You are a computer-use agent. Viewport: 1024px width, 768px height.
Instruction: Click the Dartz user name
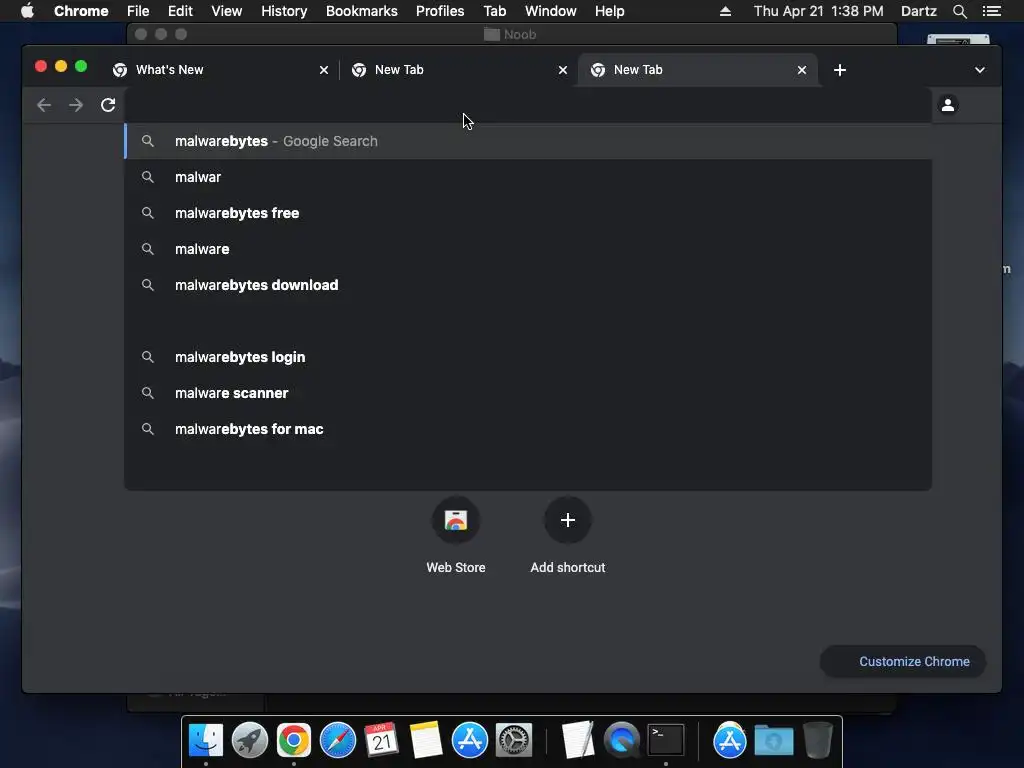pos(919,11)
